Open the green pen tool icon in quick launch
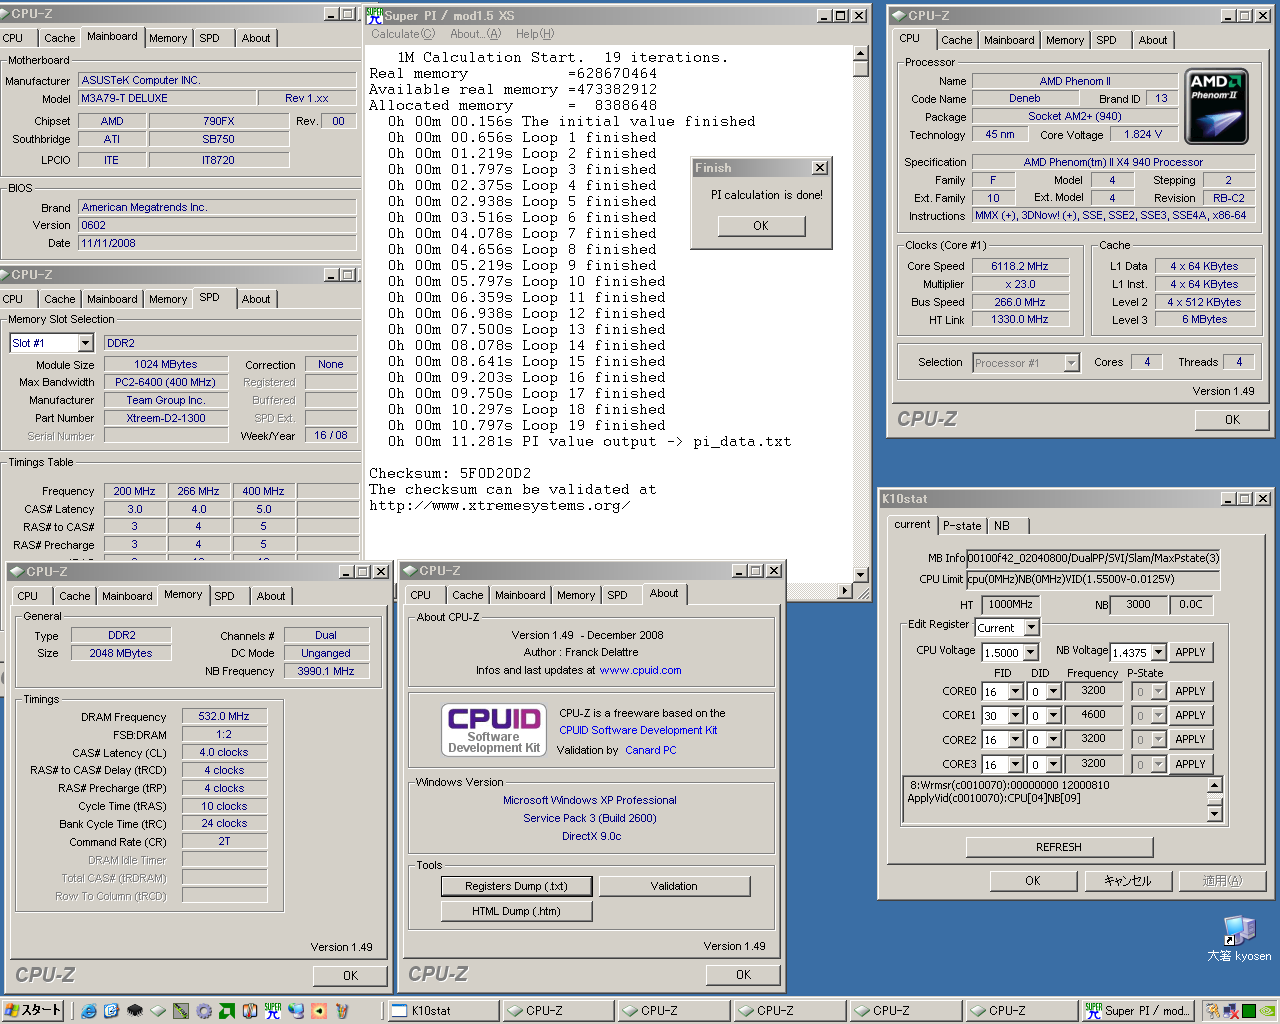The width and height of the screenshot is (1280, 1024). (181, 1011)
